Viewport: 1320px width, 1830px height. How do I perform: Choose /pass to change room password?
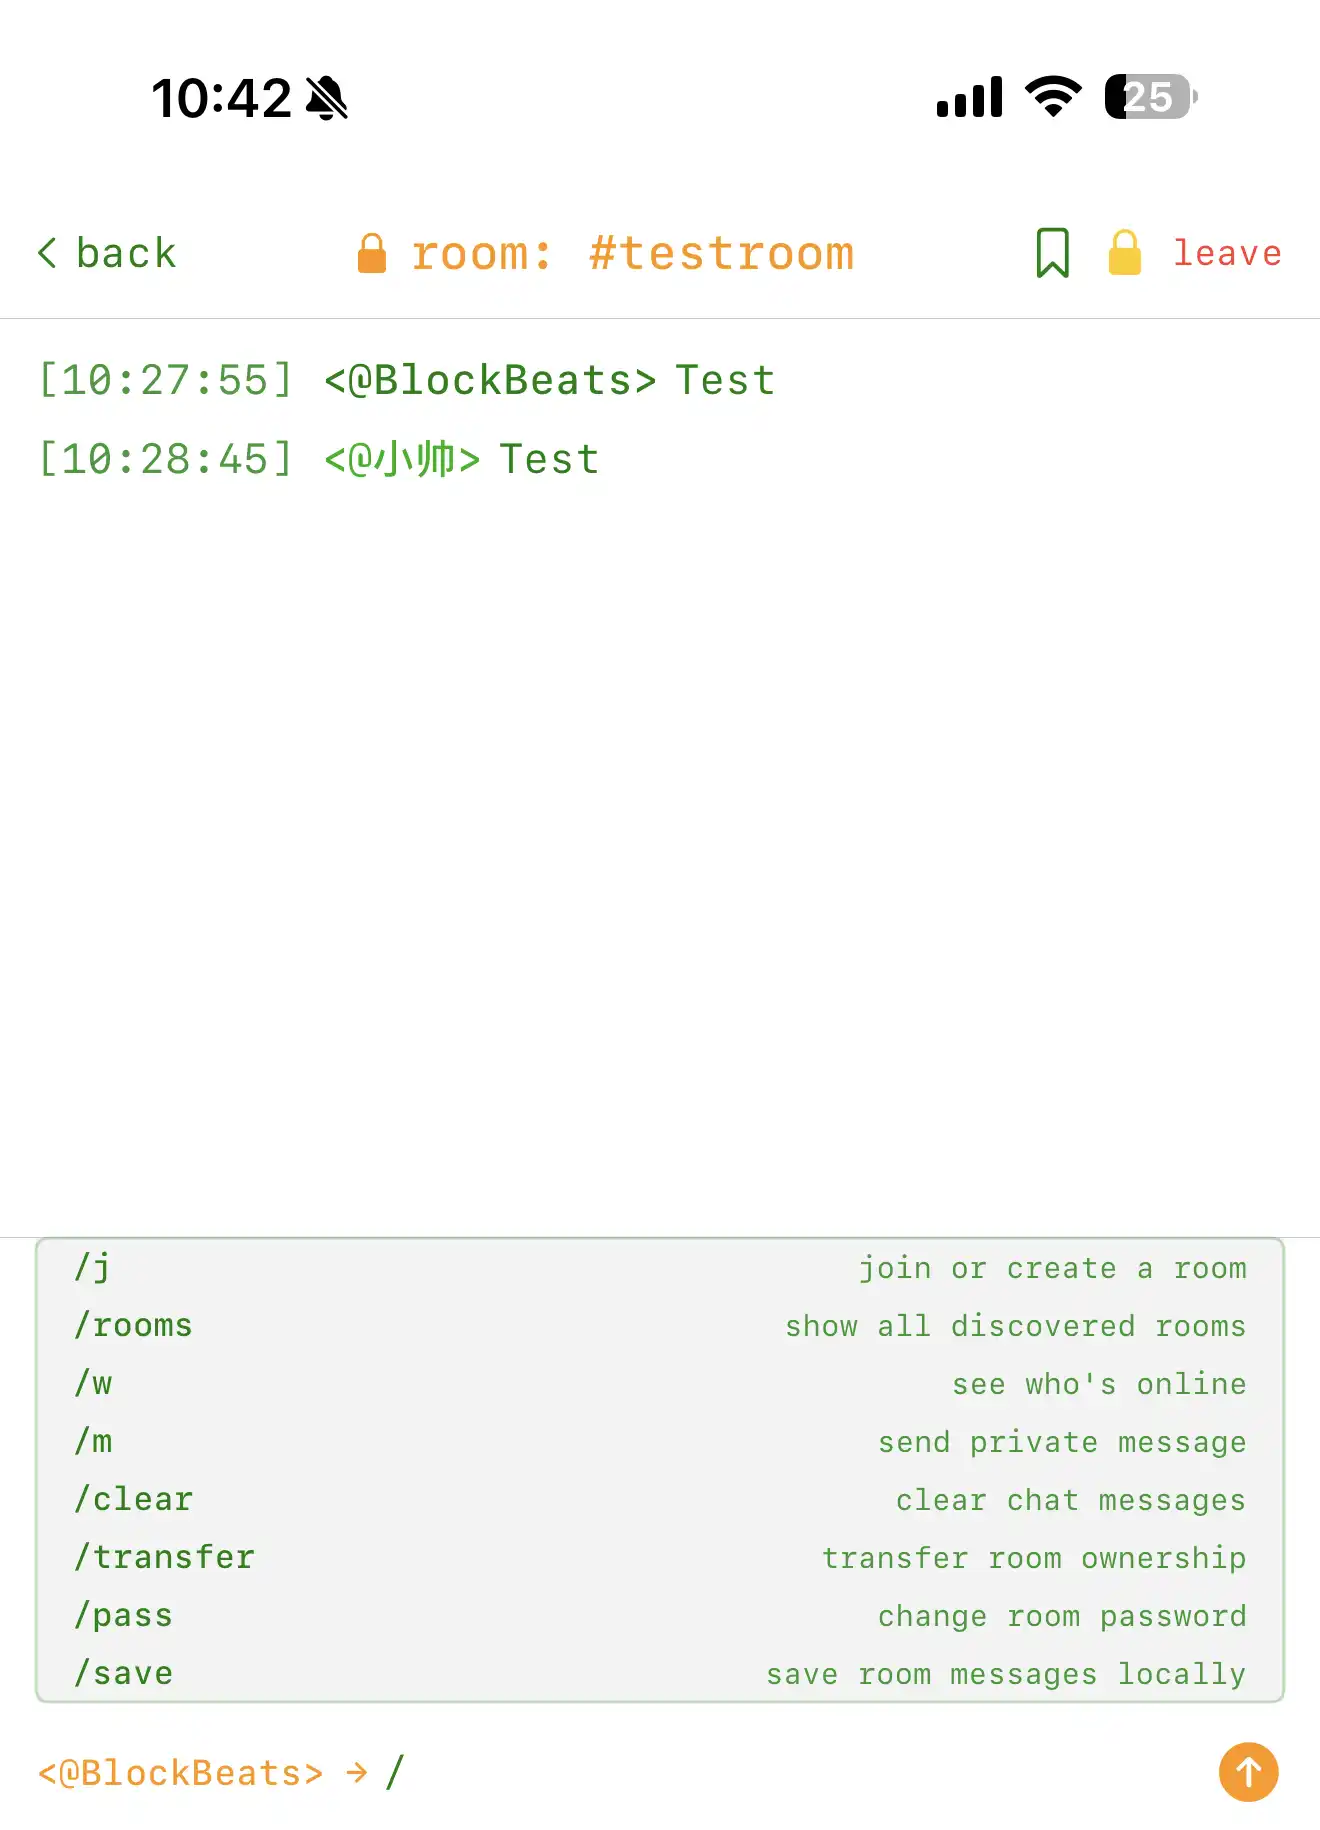coord(122,1615)
